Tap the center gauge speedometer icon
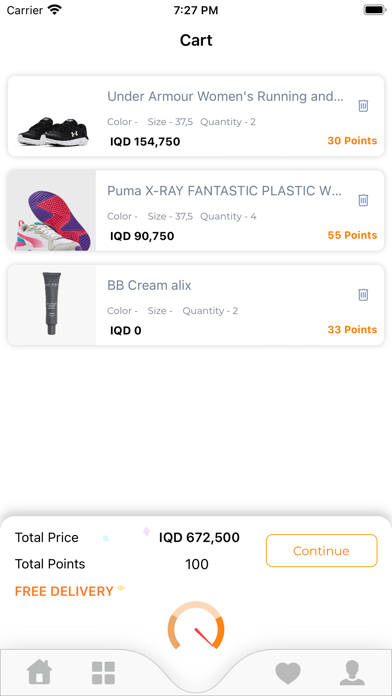The height and width of the screenshot is (696, 392). tap(196, 625)
